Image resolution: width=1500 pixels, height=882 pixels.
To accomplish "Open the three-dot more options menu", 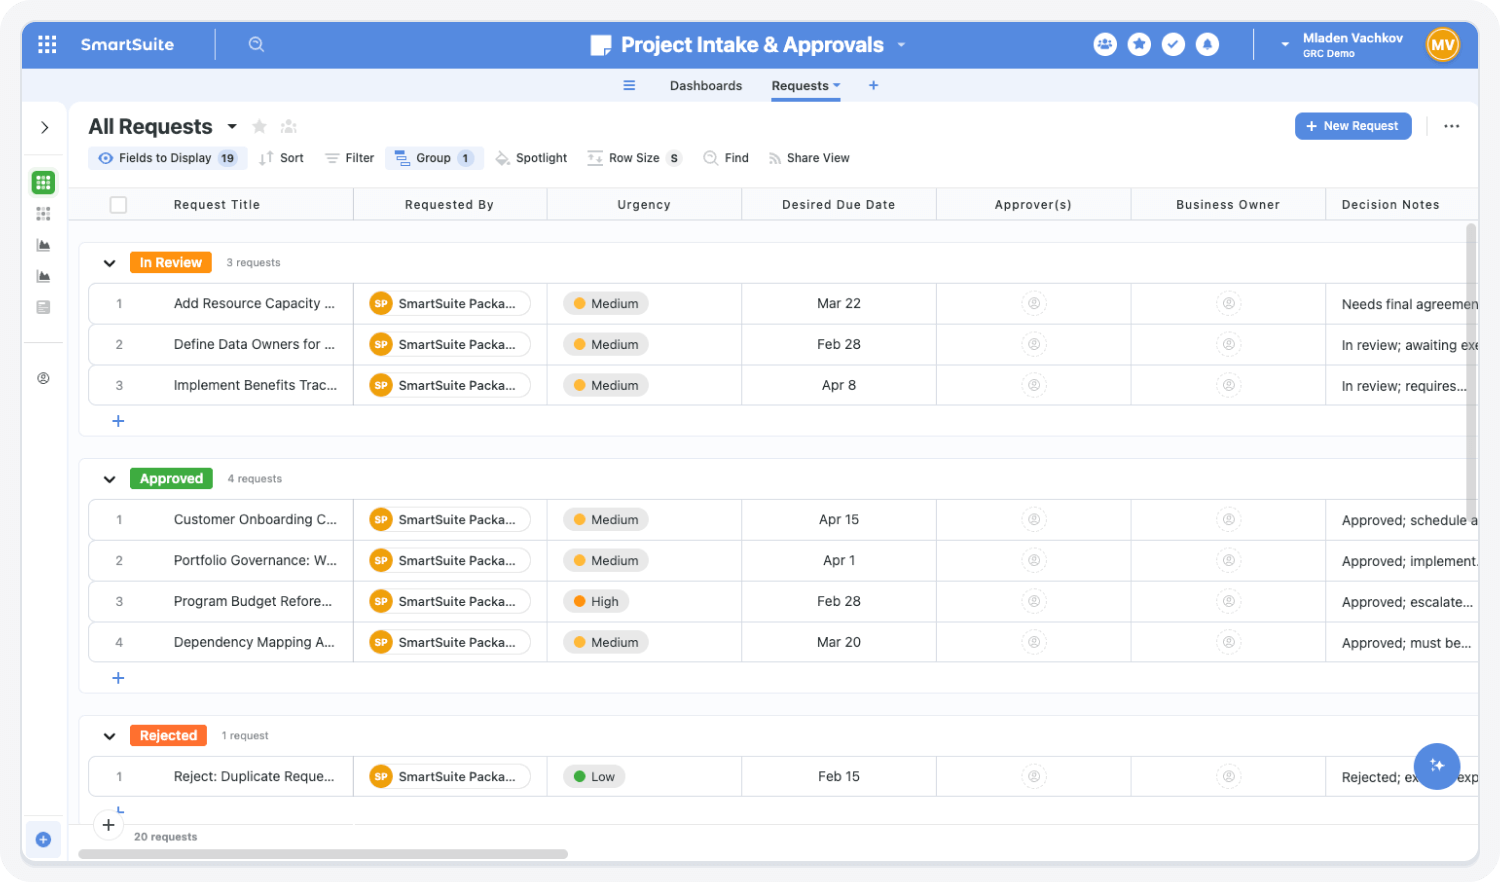I will pos(1451,126).
